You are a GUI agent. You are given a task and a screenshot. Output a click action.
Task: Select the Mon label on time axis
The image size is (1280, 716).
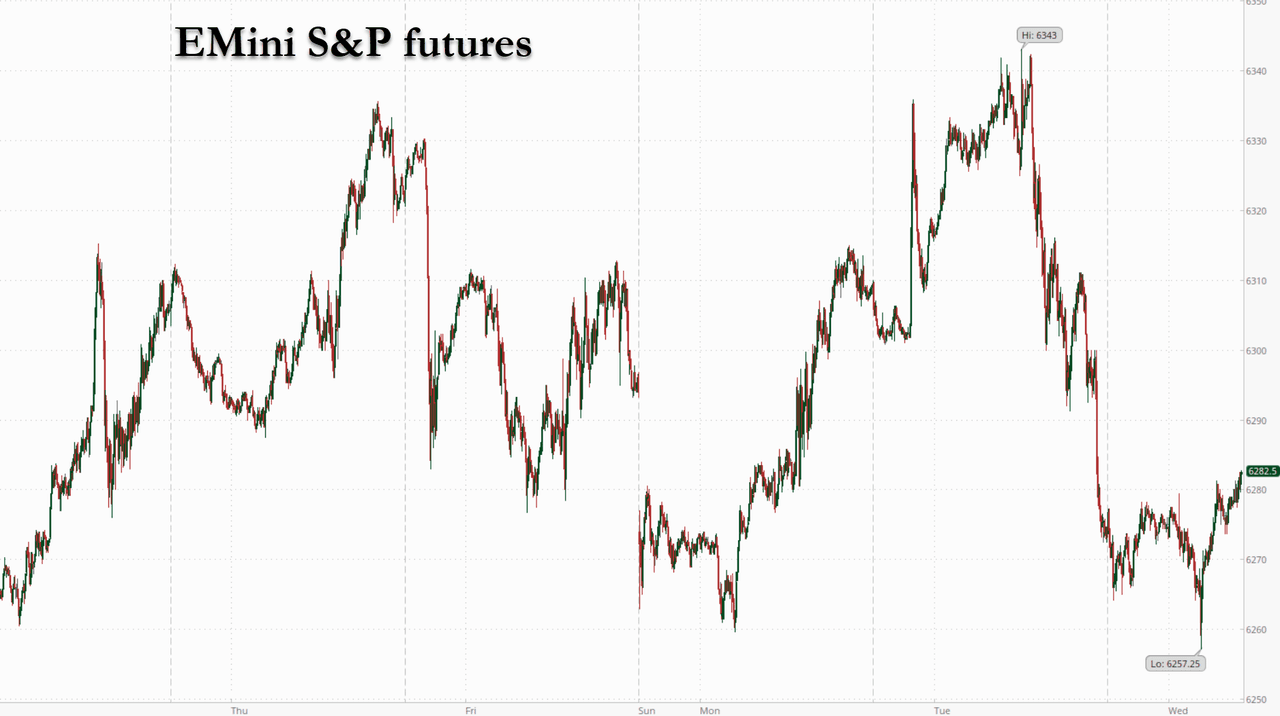click(x=709, y=710)
